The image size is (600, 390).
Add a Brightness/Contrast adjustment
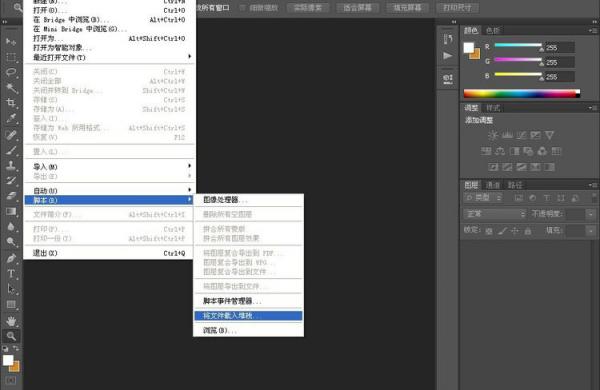493,135
